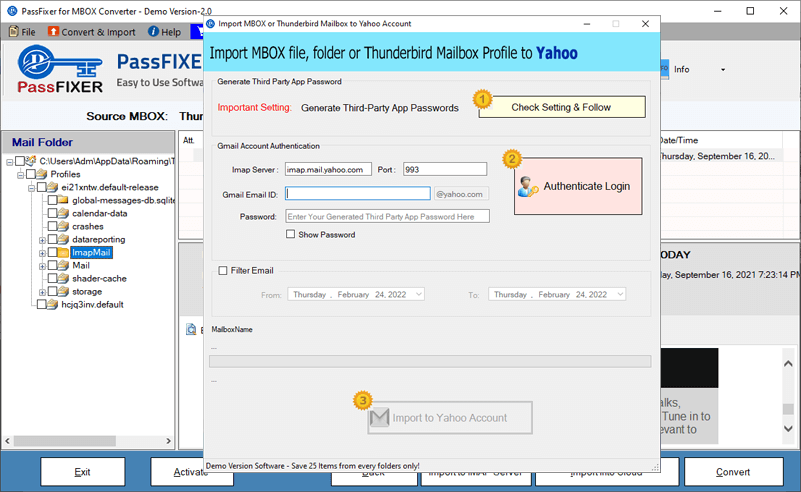The width and height of the screenshot is (801, 492).
Task: Toggle the Filter Email checkbox
Action: [x=223, y=270]
